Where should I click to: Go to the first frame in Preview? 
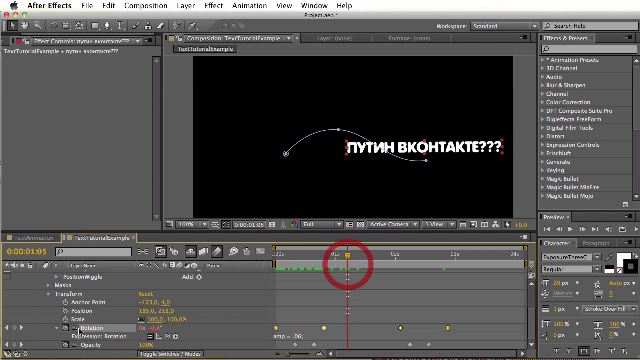point(547,229)
